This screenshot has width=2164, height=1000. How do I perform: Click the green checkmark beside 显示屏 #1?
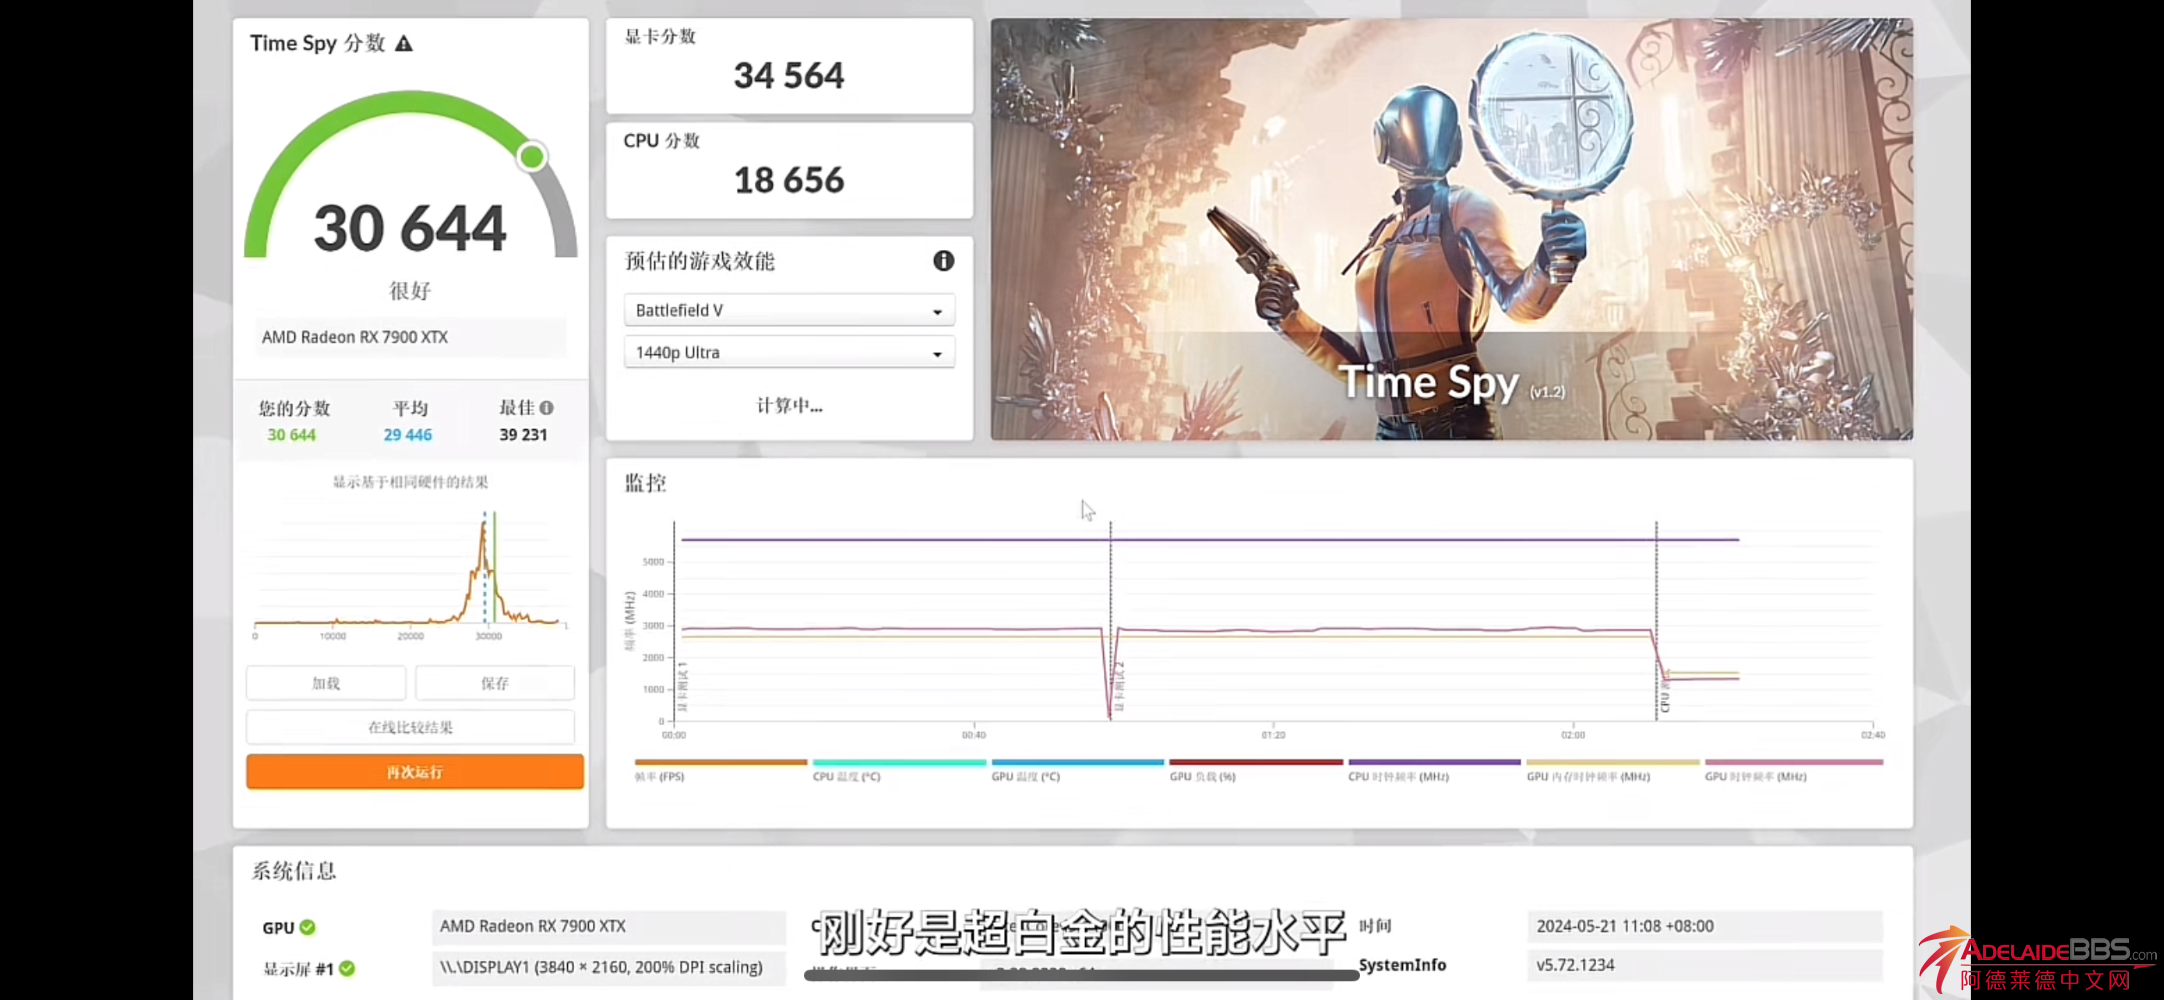click(347, 968)
